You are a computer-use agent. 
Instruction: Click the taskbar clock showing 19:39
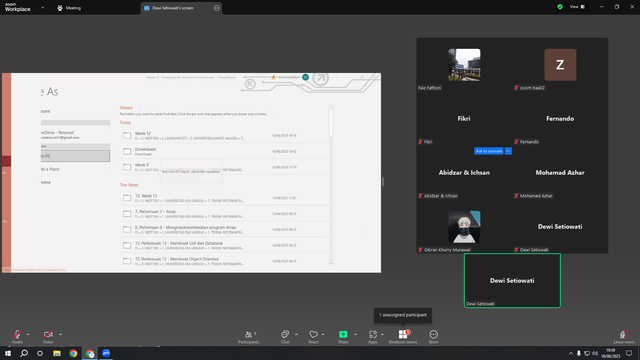611,353
